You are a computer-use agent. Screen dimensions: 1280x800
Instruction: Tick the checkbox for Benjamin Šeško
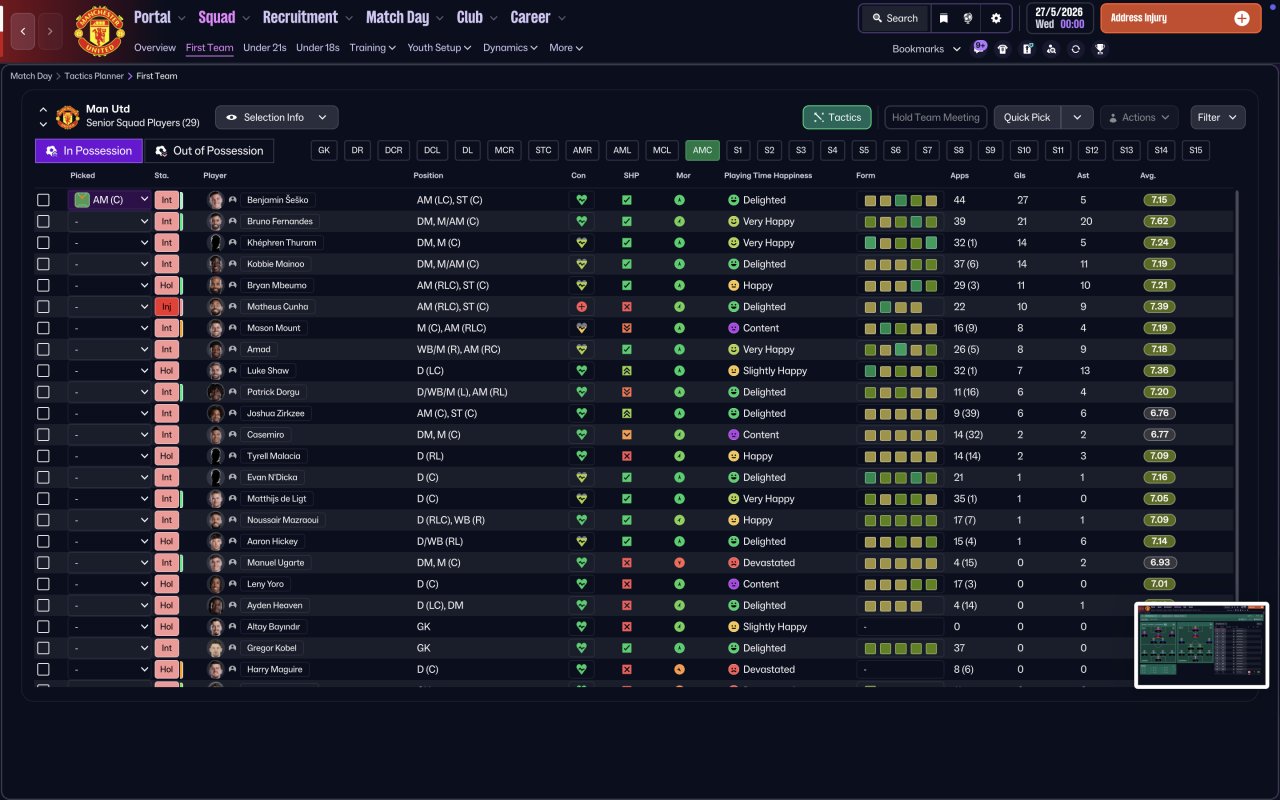(43, 200)
